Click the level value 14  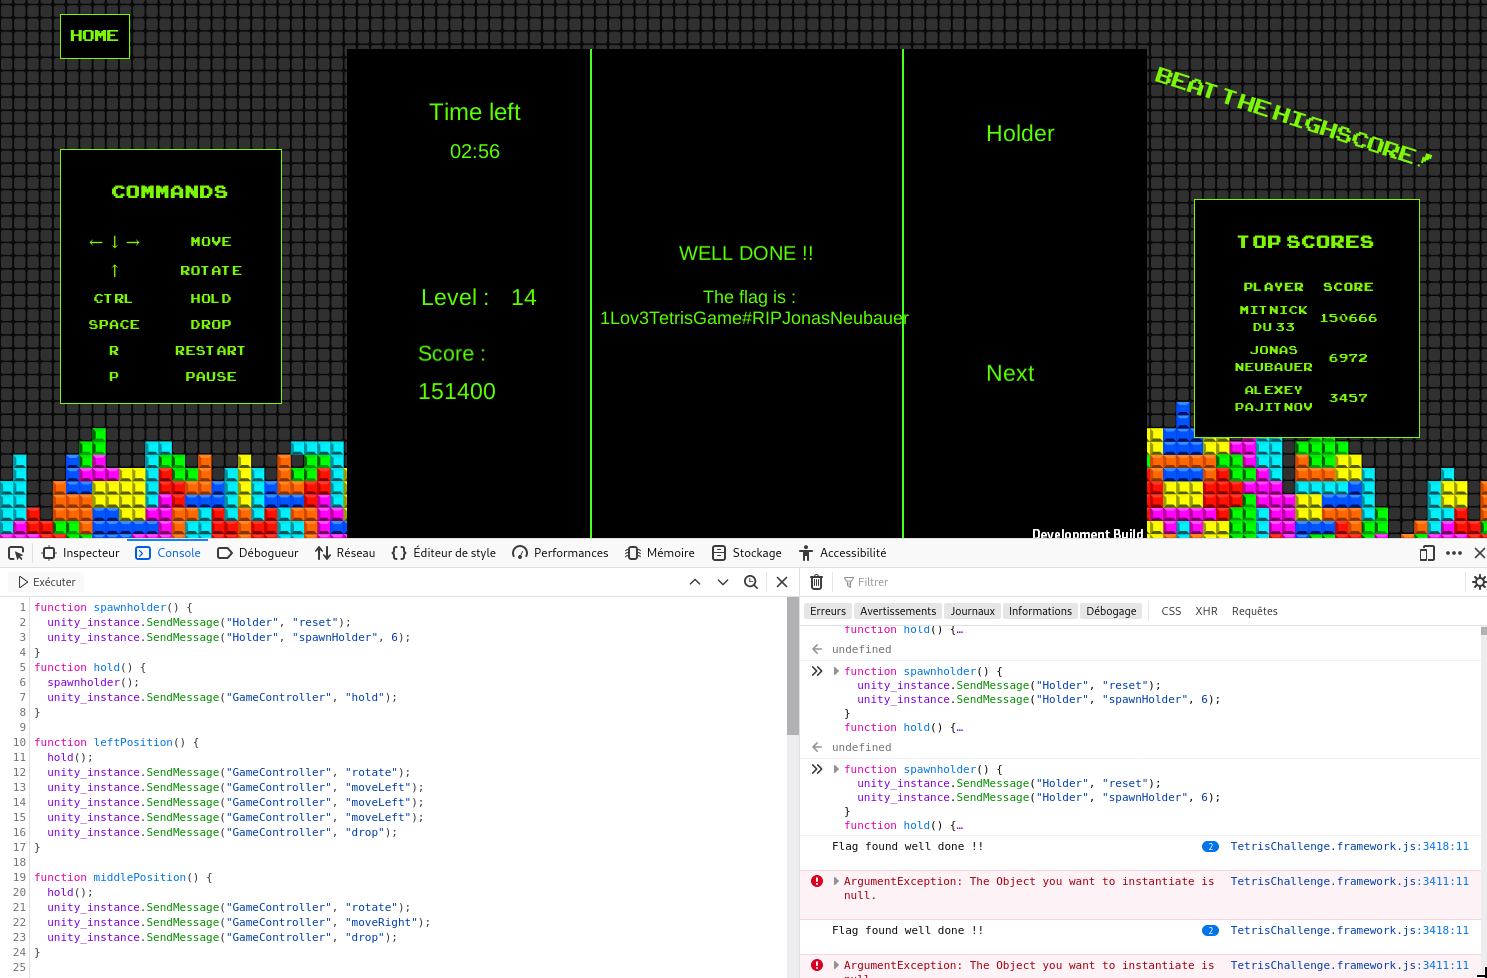coord(524,298)
